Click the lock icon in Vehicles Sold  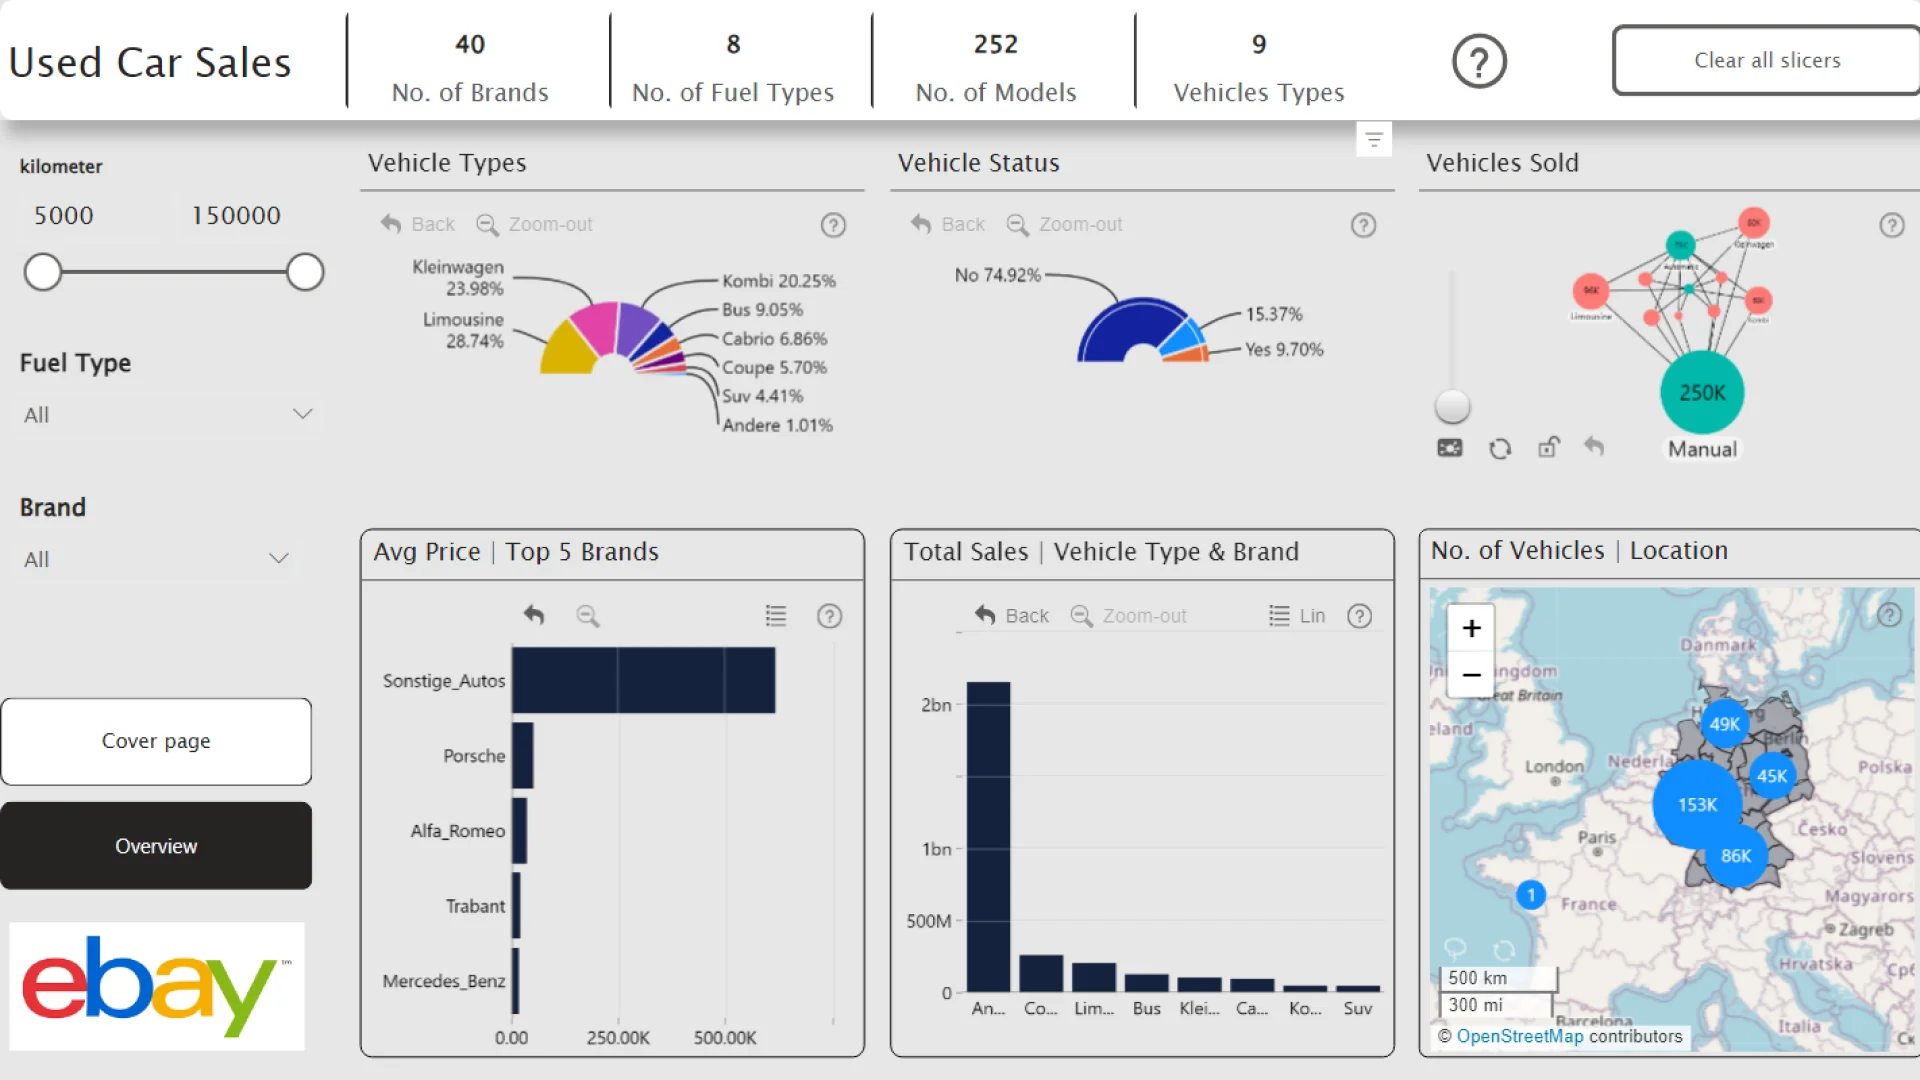pyautogui.click(x=1548, y=447)
